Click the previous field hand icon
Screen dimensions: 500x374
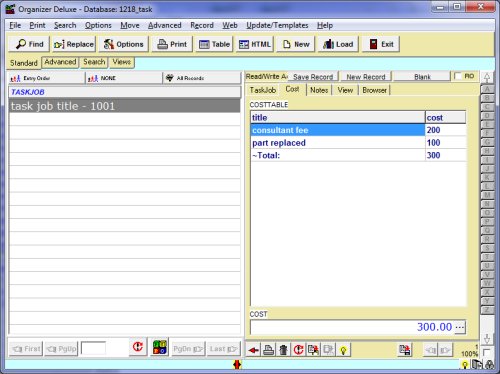431,350
